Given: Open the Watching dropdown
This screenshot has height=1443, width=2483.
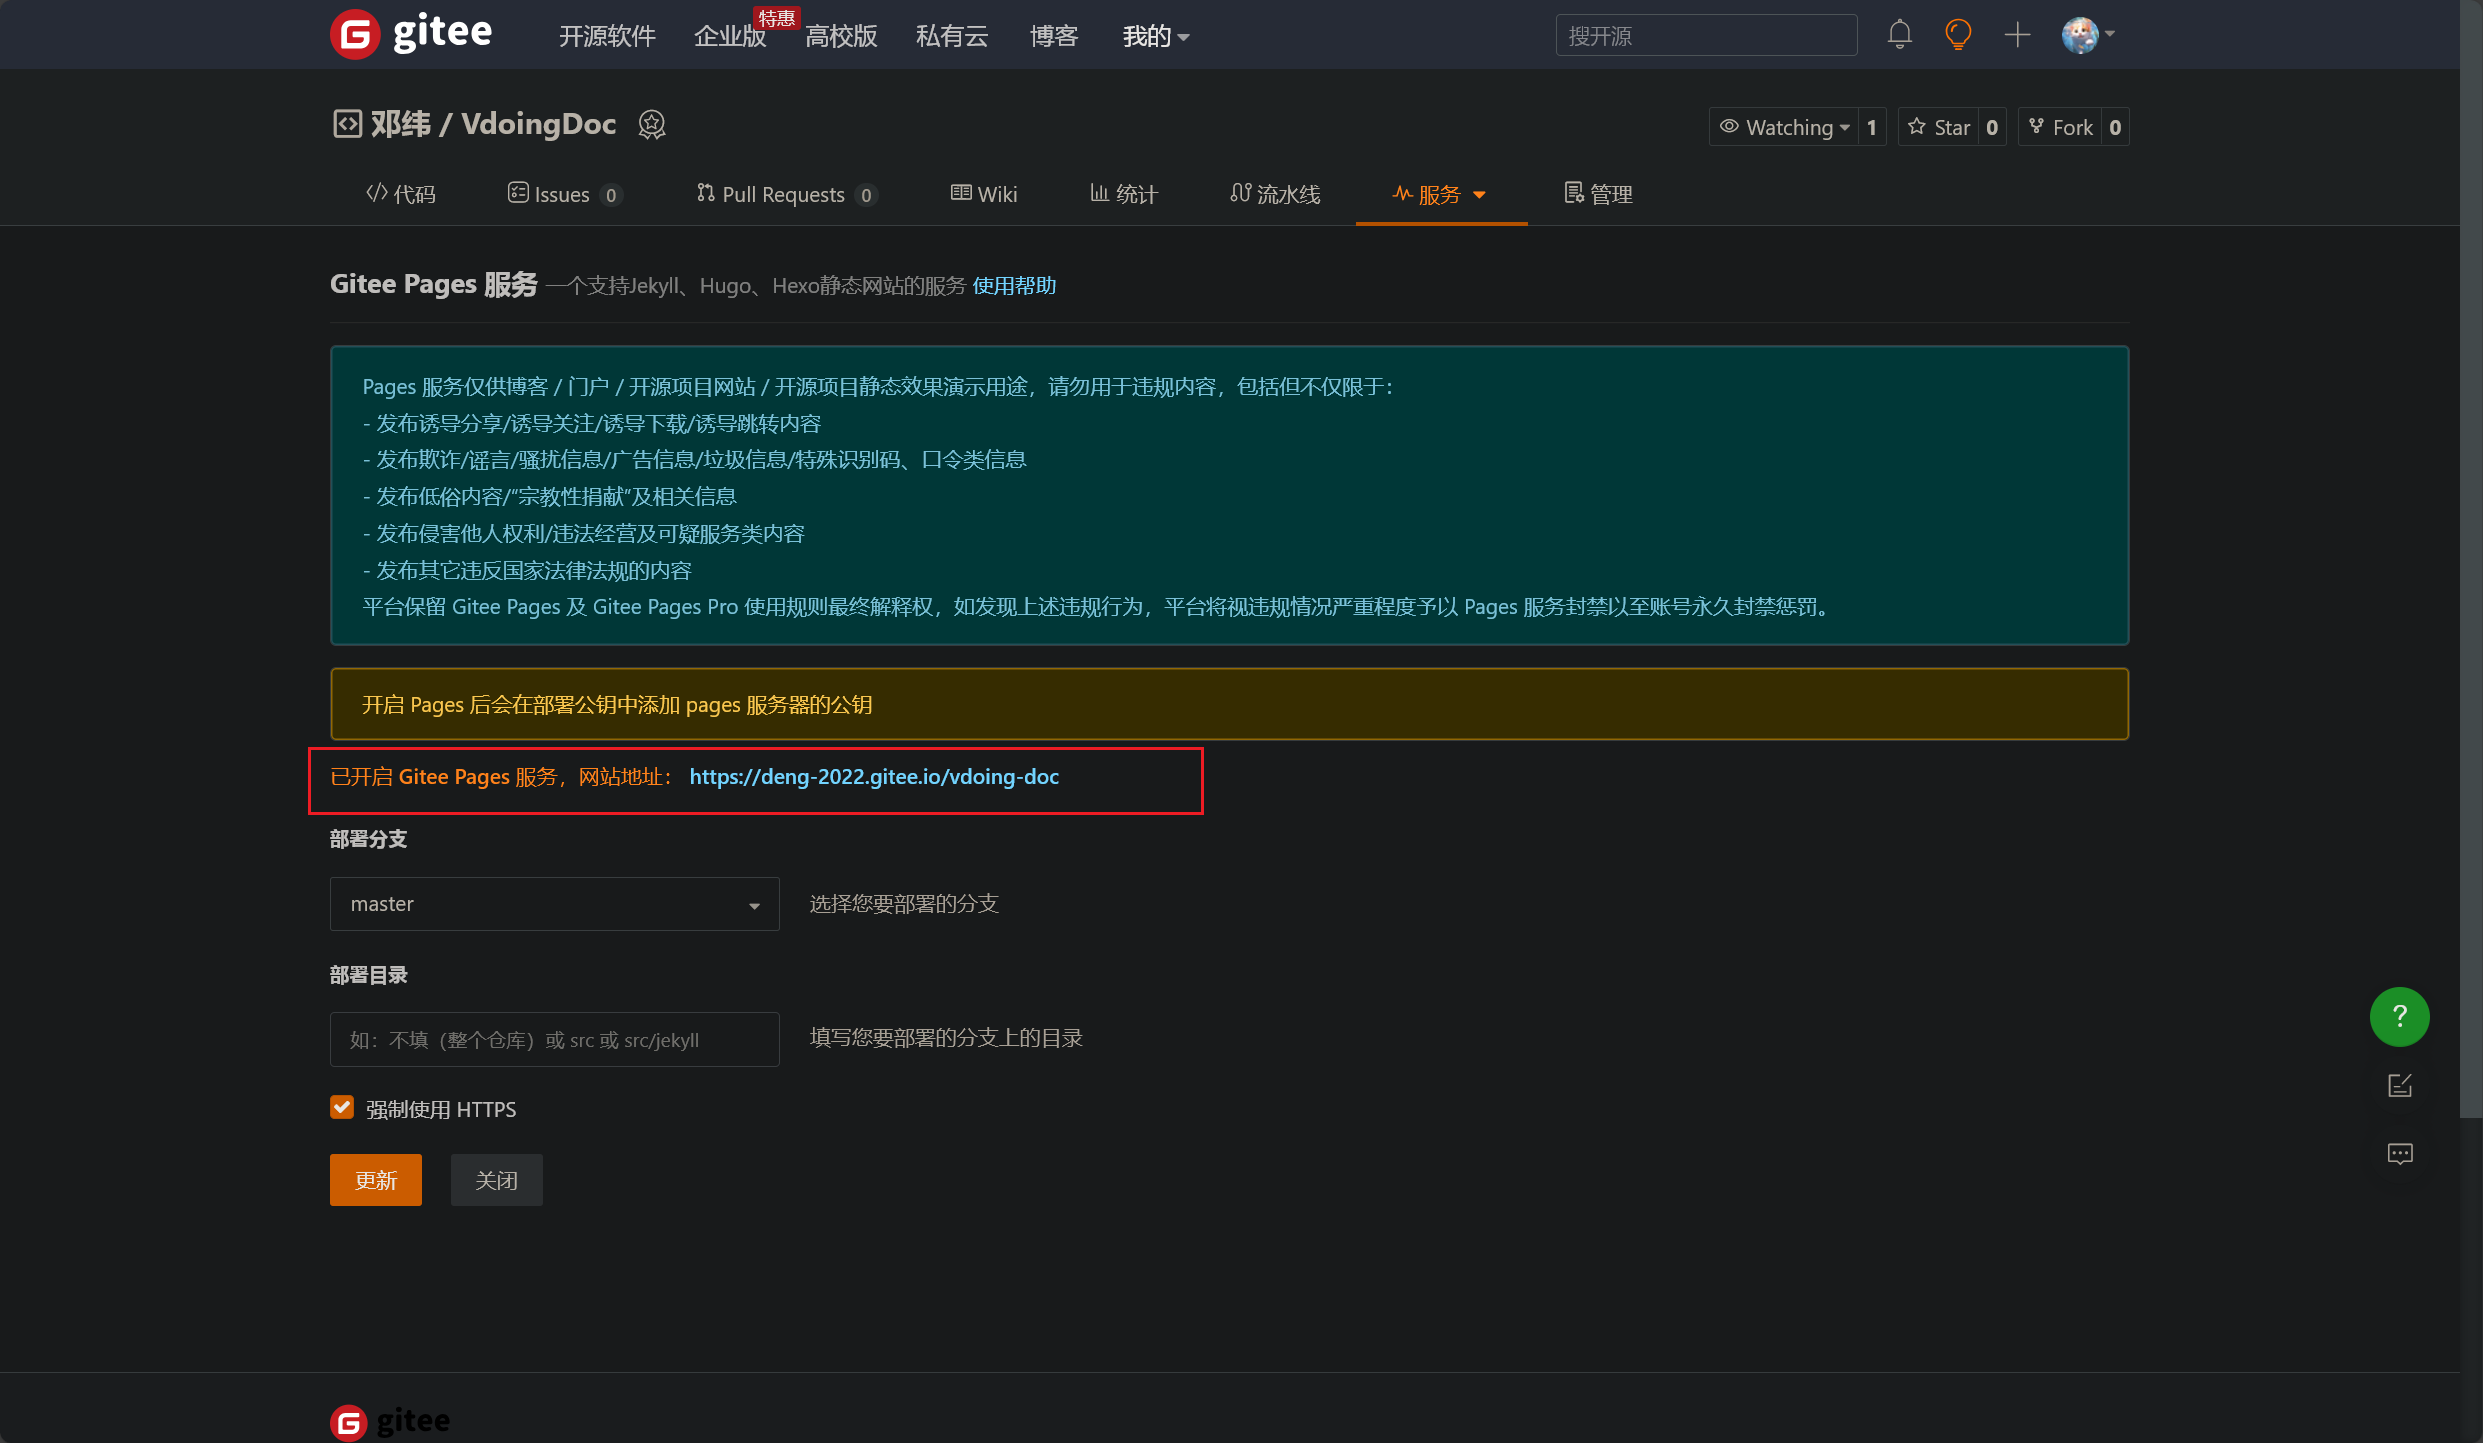Looking at the screenshot, I should pyautogui.click(x=1784, y=127).
